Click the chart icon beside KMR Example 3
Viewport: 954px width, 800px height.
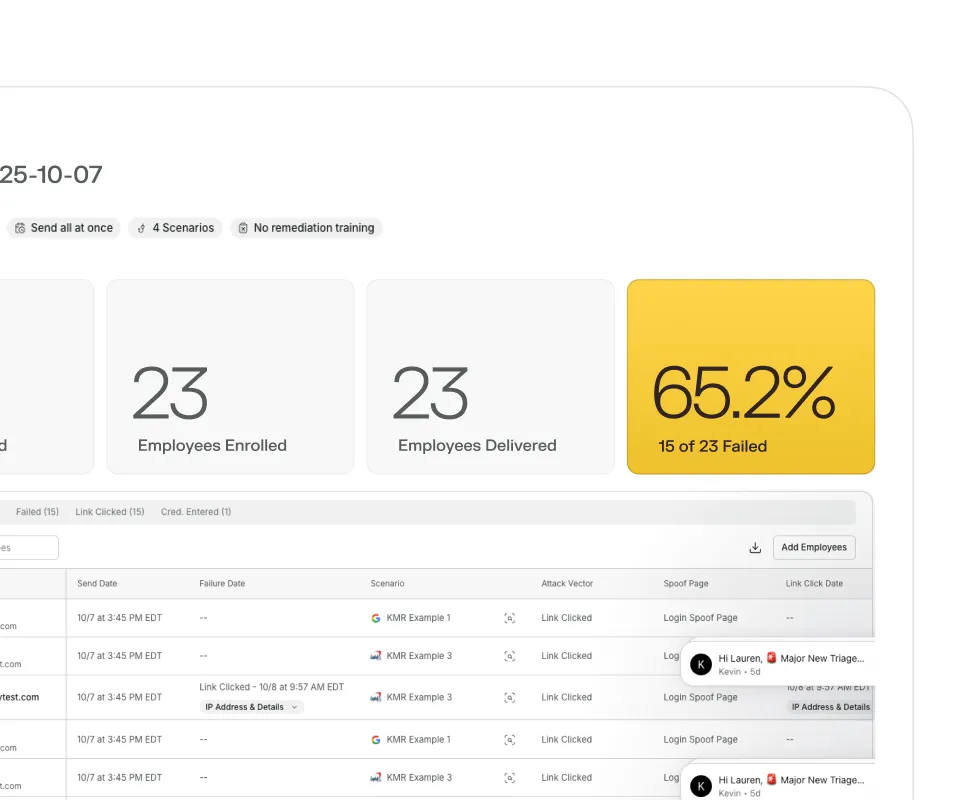(x=374, y=656)
